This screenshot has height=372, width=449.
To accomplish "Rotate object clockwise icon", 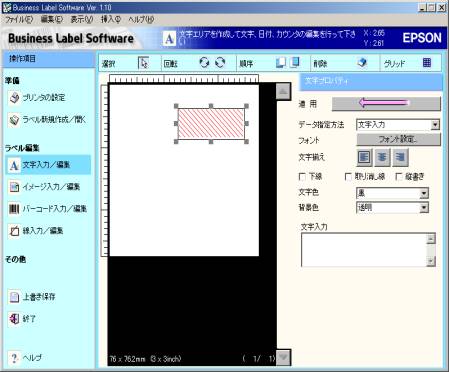I will 220,62.
